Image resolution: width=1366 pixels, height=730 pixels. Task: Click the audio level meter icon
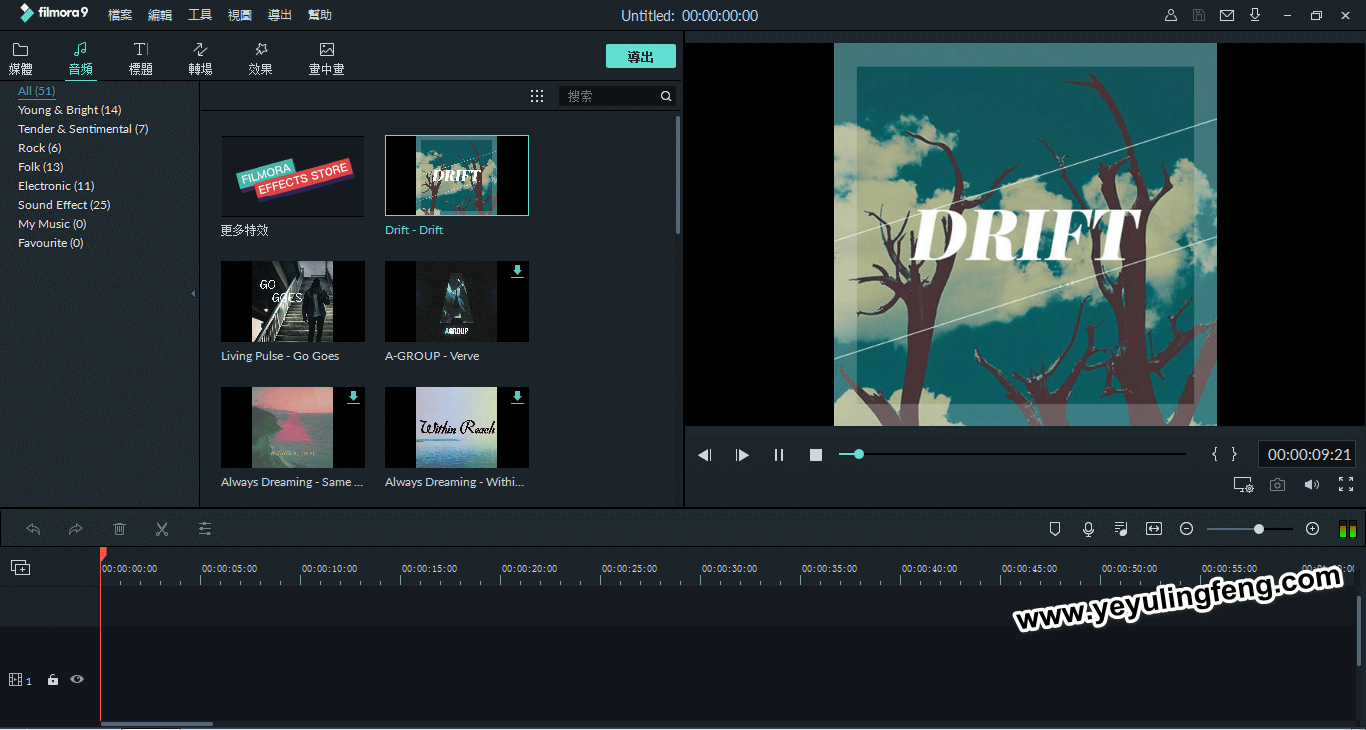click(1347, 529)
